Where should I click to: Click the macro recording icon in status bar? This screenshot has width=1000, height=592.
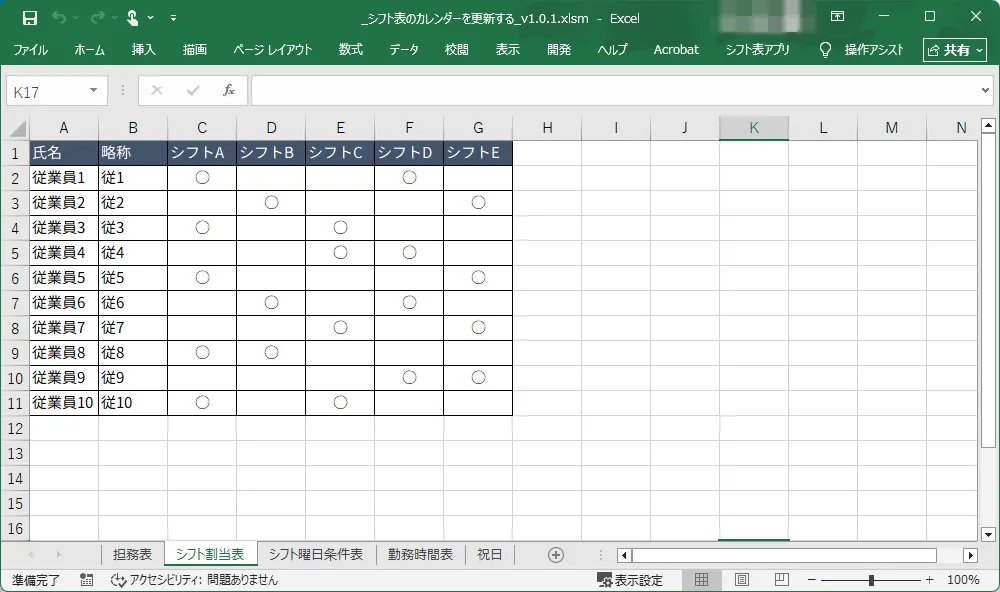pos(87,580)
